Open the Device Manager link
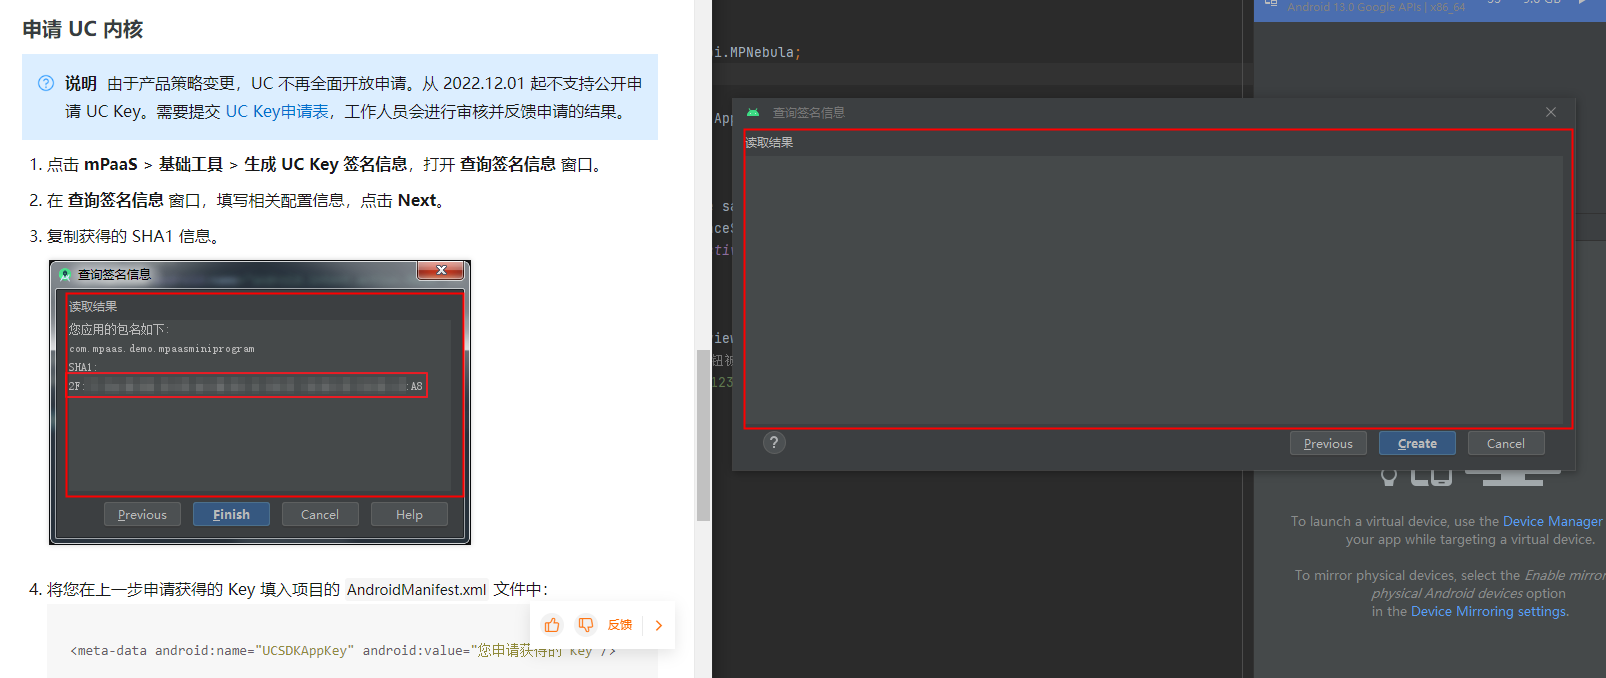The height and width of the screenshot is (678, 1606). coord(1552,521)
